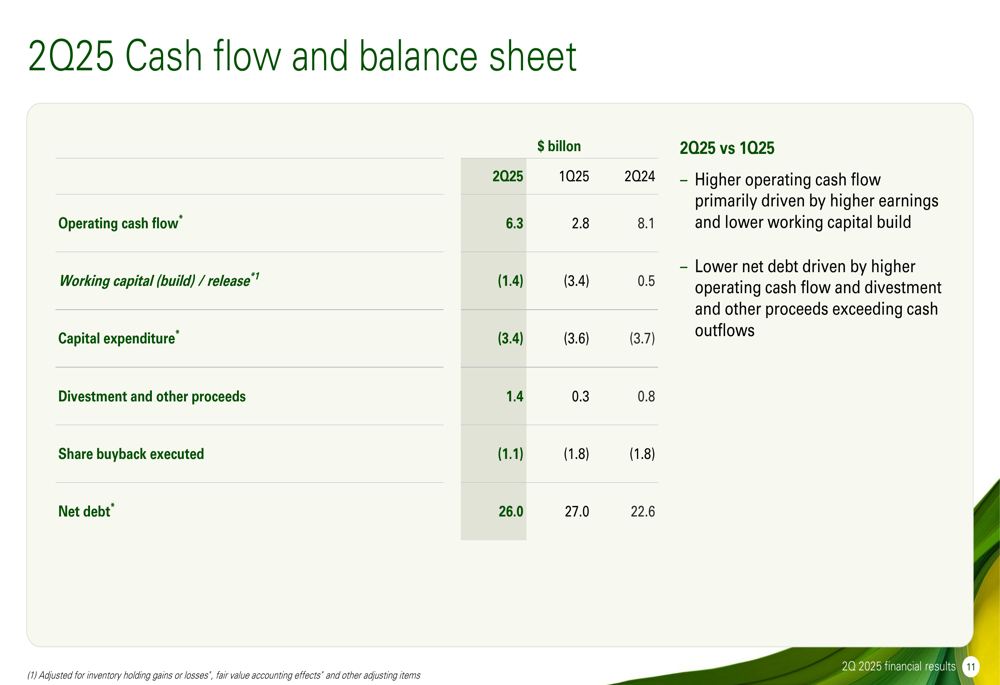
Task: Click Working capital 1Q25 value (3.4)
Action: click(576, 281)
